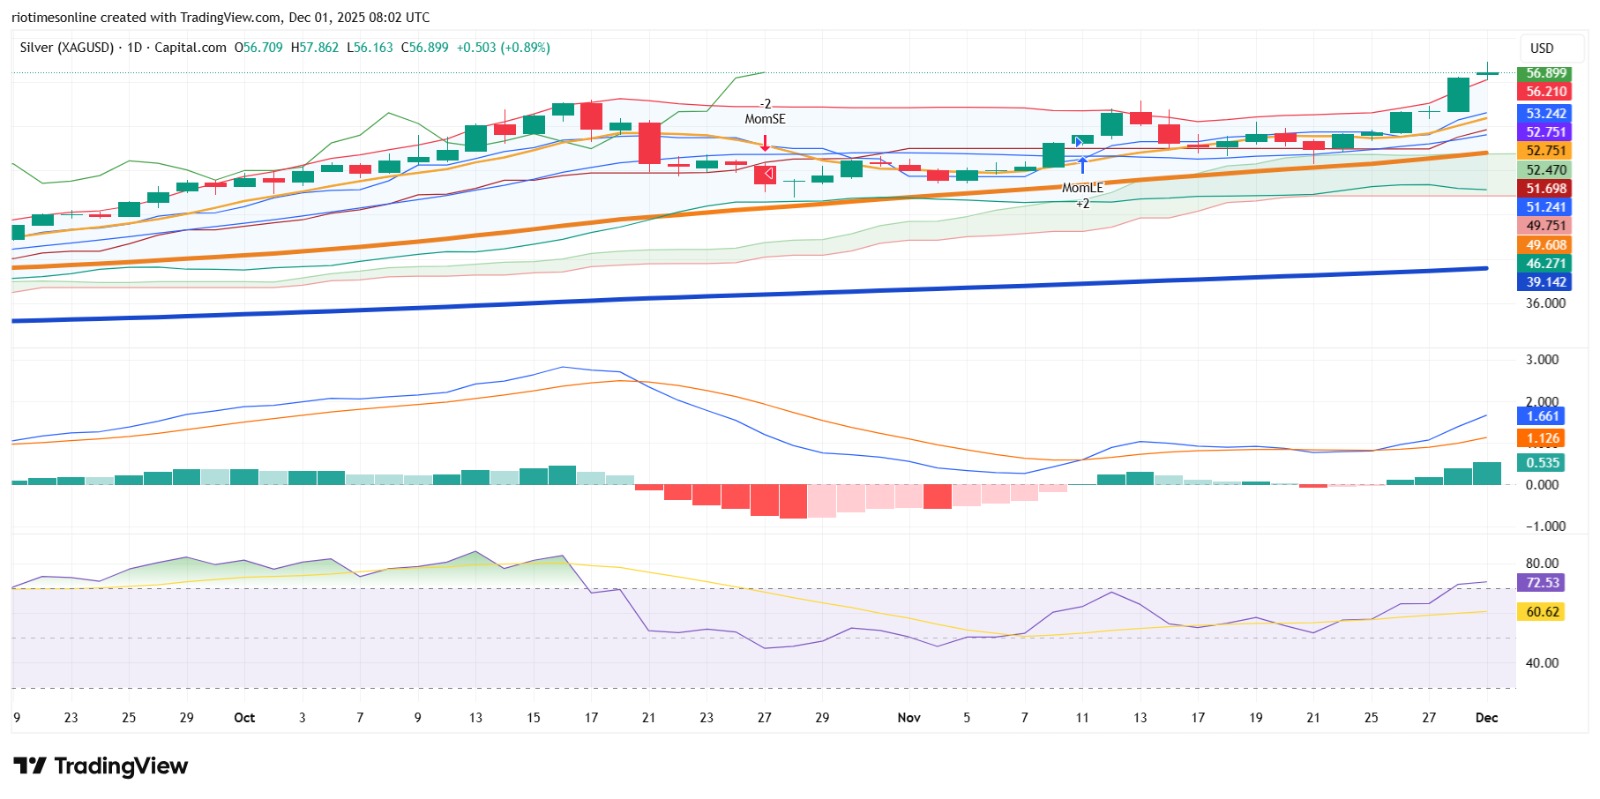1600x799 pixels.
Task: Click the 36.000 price axis value
Action: click(1545, 303)
